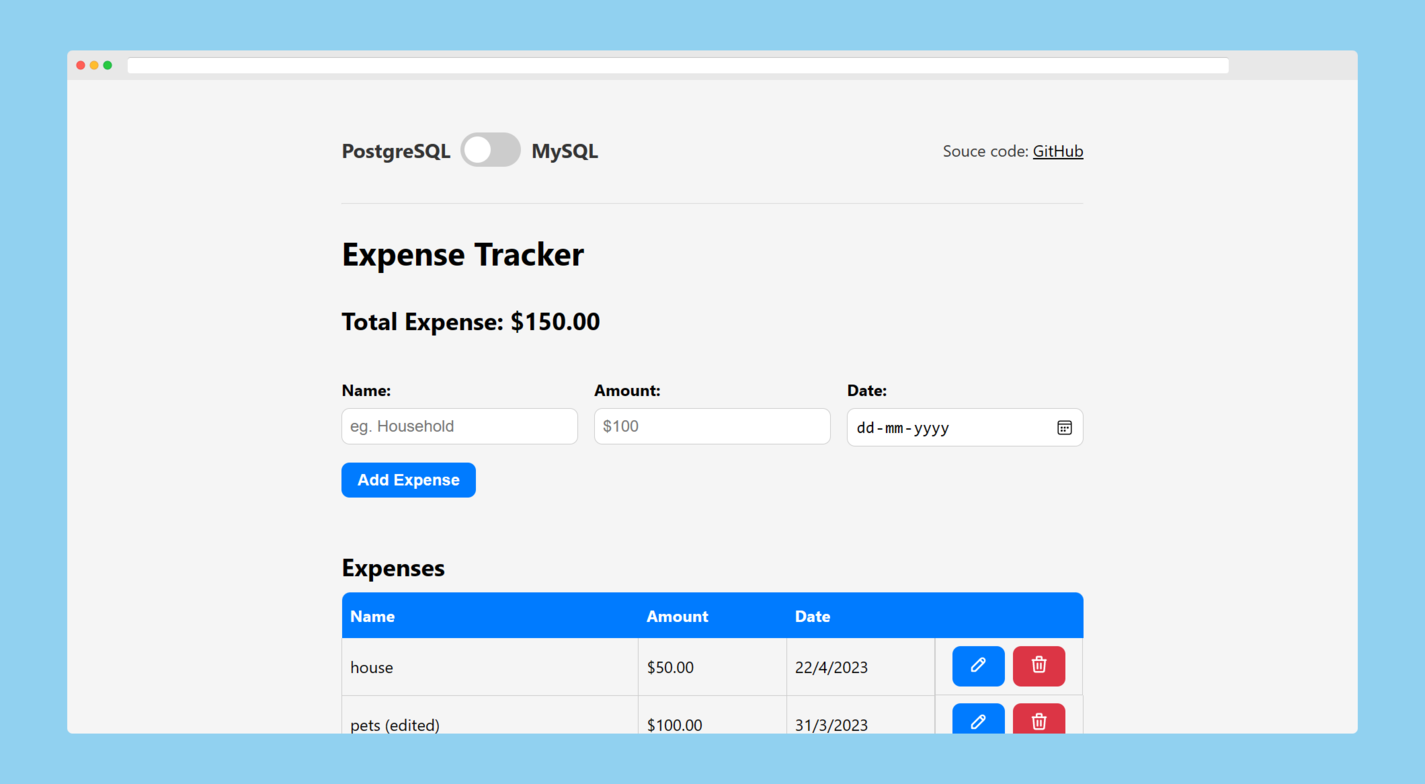Click the Expense Tracker heading

(462, 254)
